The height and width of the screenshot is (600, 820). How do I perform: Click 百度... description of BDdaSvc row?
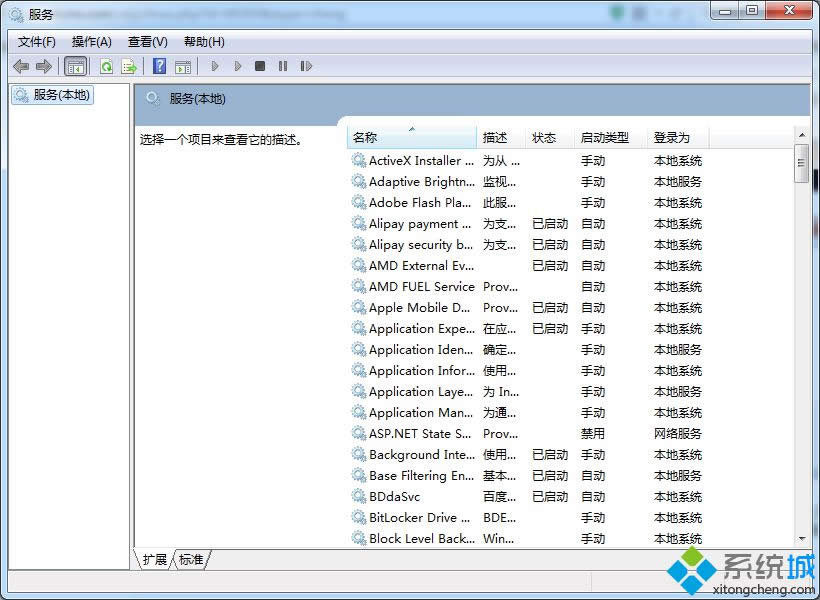(x=499, y=496)
